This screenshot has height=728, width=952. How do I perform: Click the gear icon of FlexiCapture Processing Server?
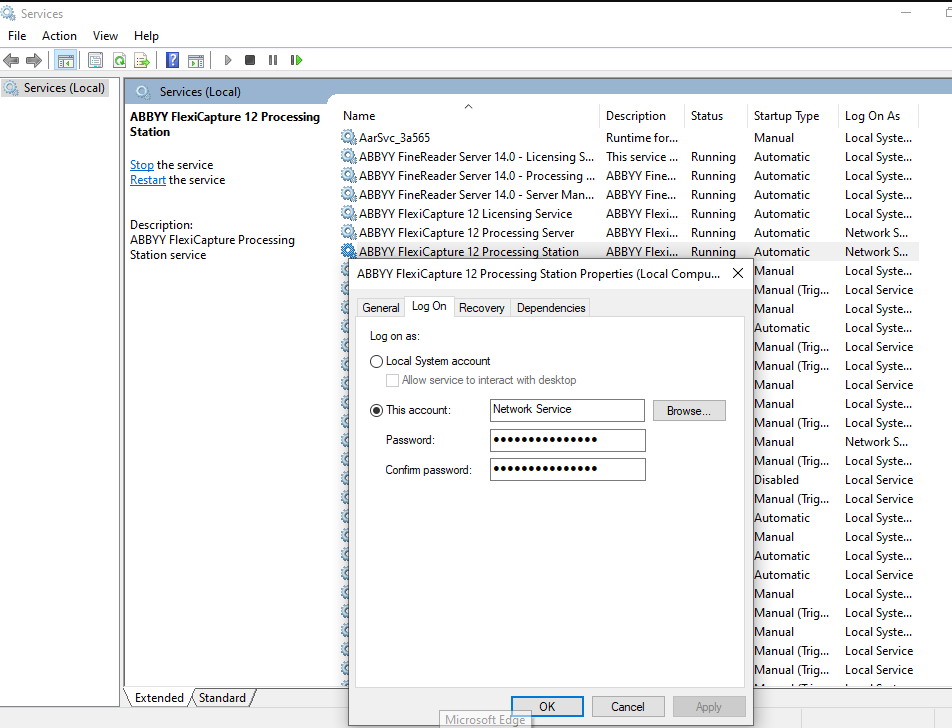(x=348, y=233)
